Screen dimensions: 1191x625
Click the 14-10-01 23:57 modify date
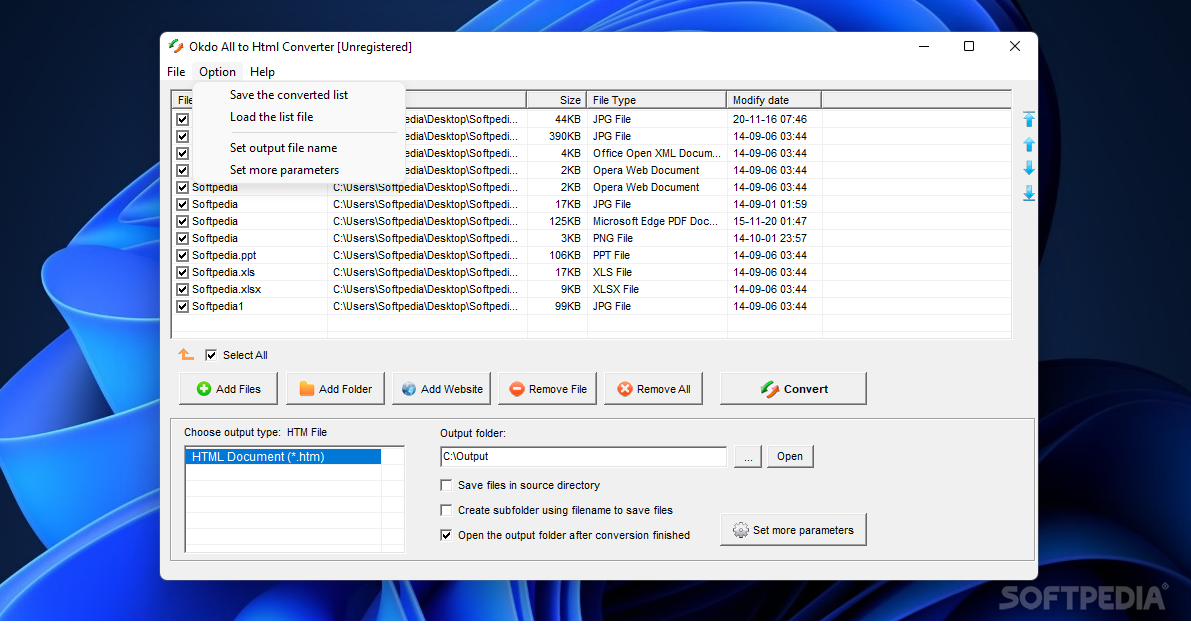click(770, 238)
